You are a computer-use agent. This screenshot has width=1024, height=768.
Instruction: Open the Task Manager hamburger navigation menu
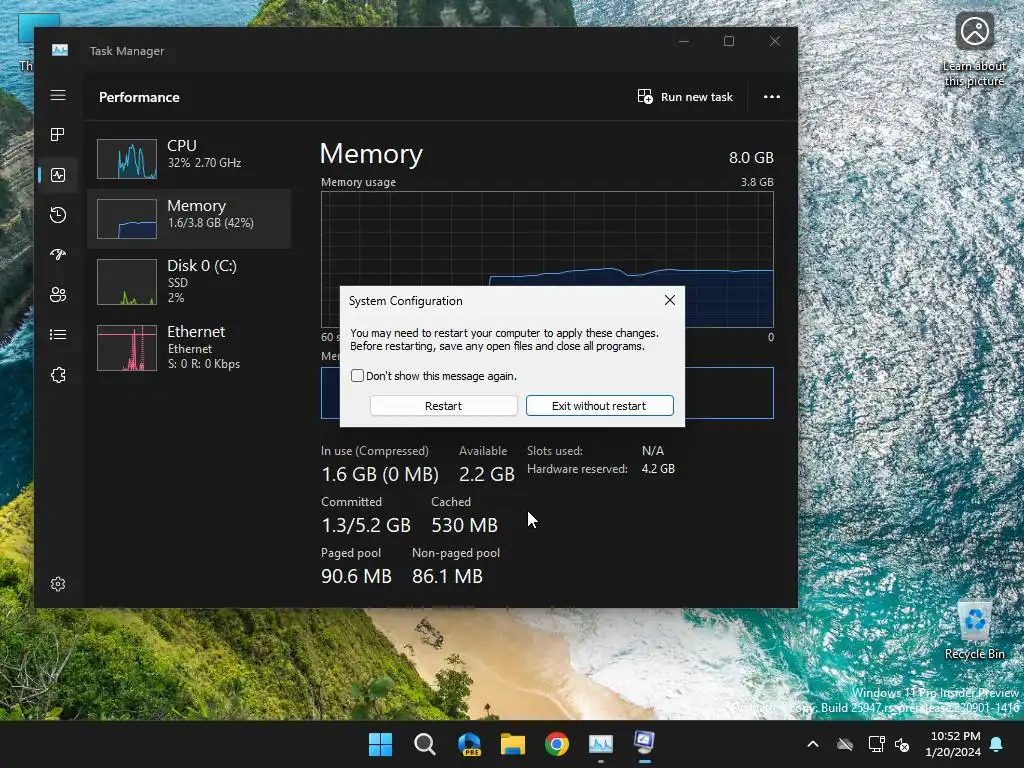(58, 95)
